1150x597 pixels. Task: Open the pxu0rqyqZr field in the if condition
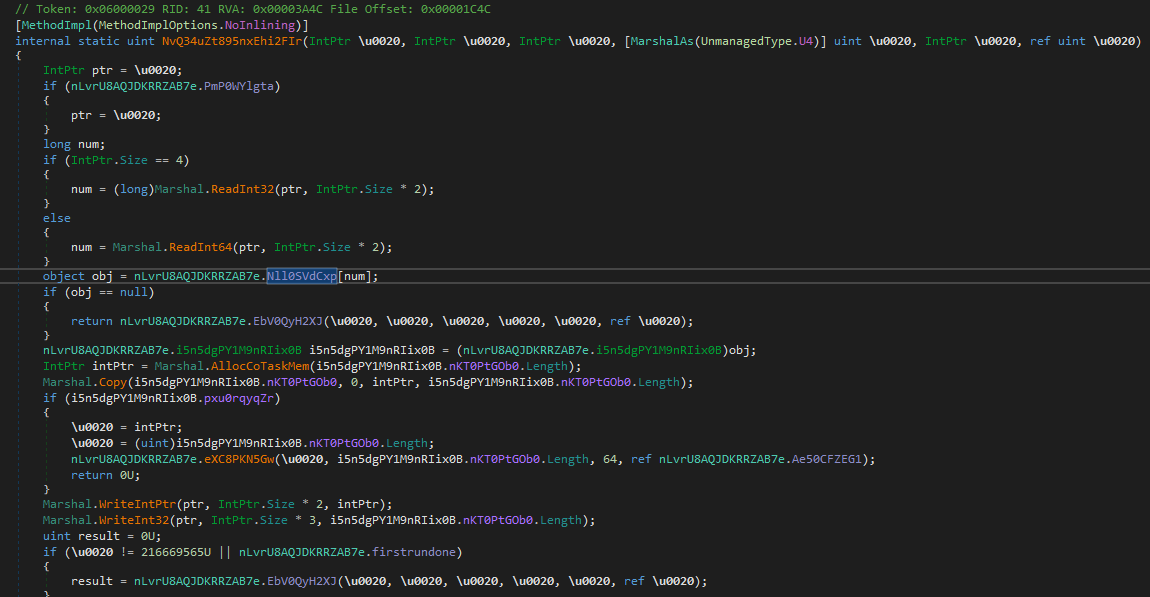238,398
